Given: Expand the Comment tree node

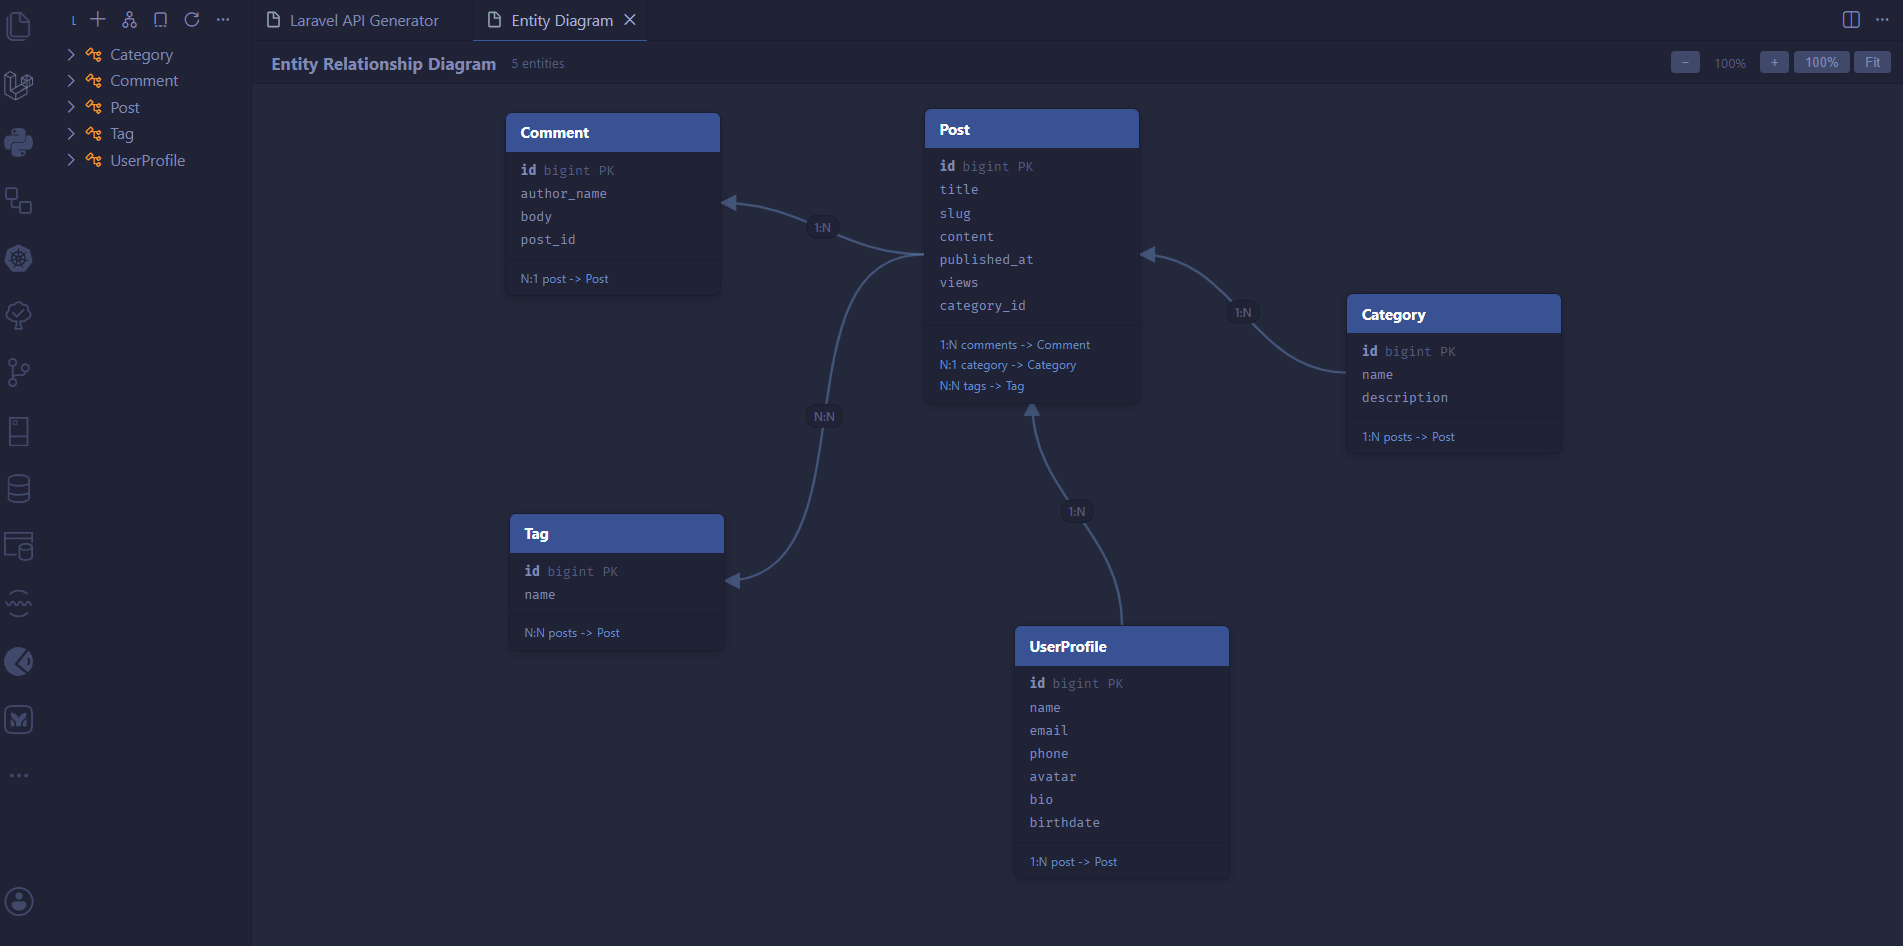Looking at the screenshot, I should tap(71, 80).
